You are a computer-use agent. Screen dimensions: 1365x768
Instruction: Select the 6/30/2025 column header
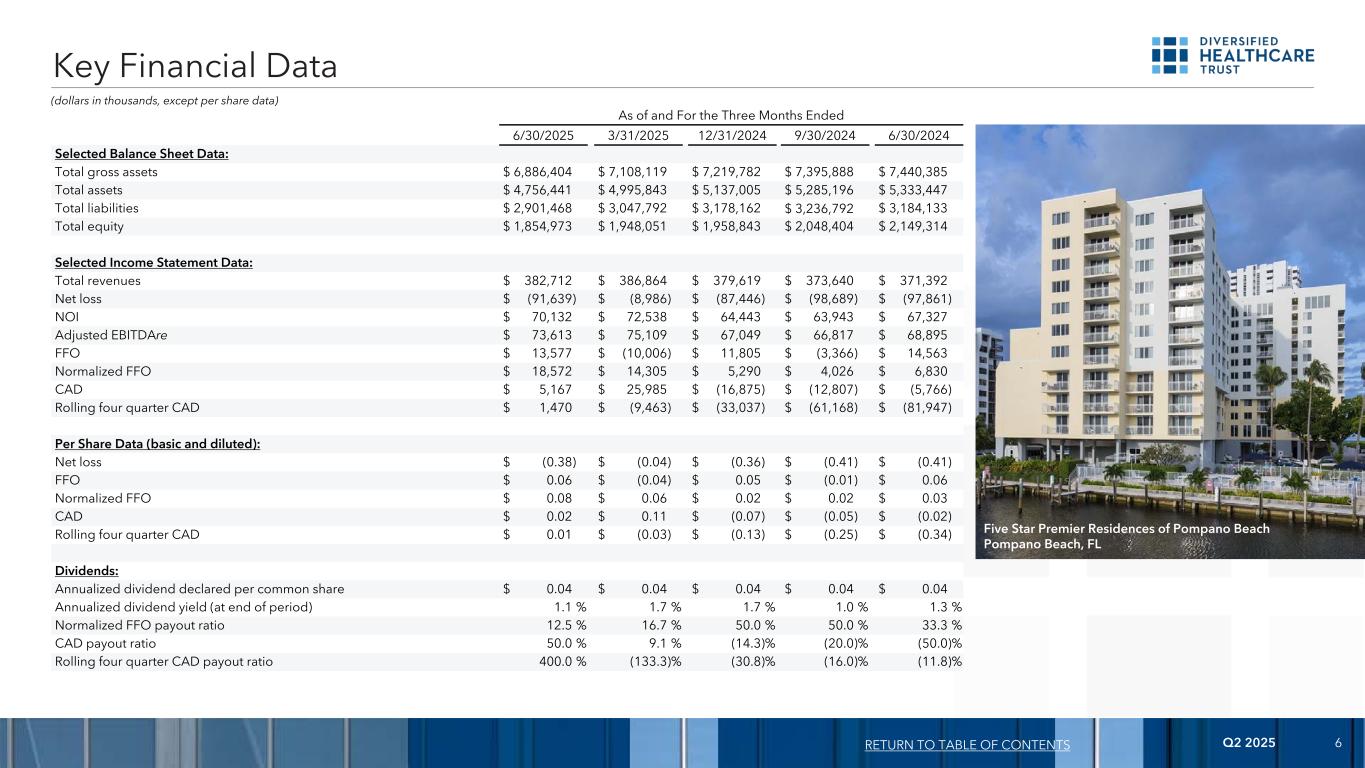(x=544, y=135)
